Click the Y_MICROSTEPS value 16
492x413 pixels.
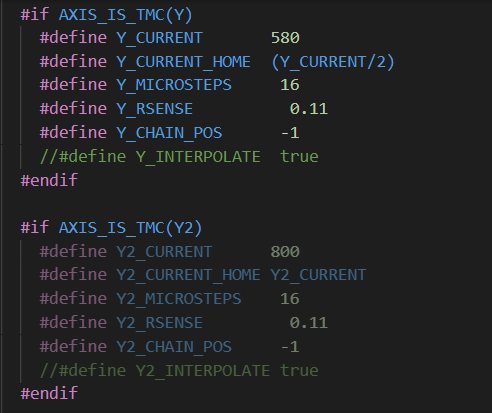[290, 85]
